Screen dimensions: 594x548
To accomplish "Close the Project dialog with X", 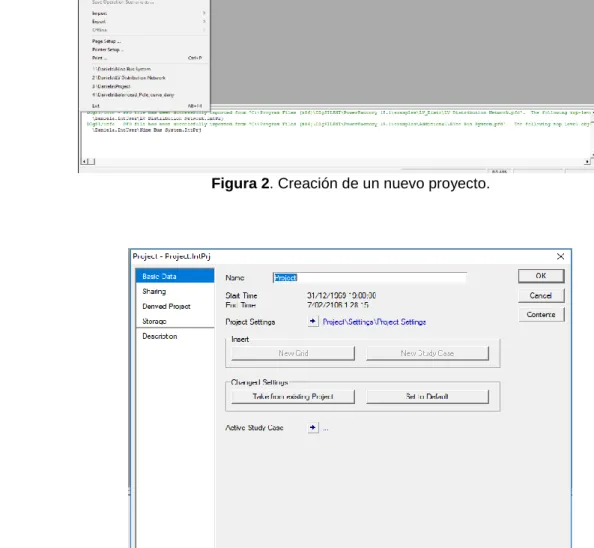I will pyautogui.click(x=561, y=256).
